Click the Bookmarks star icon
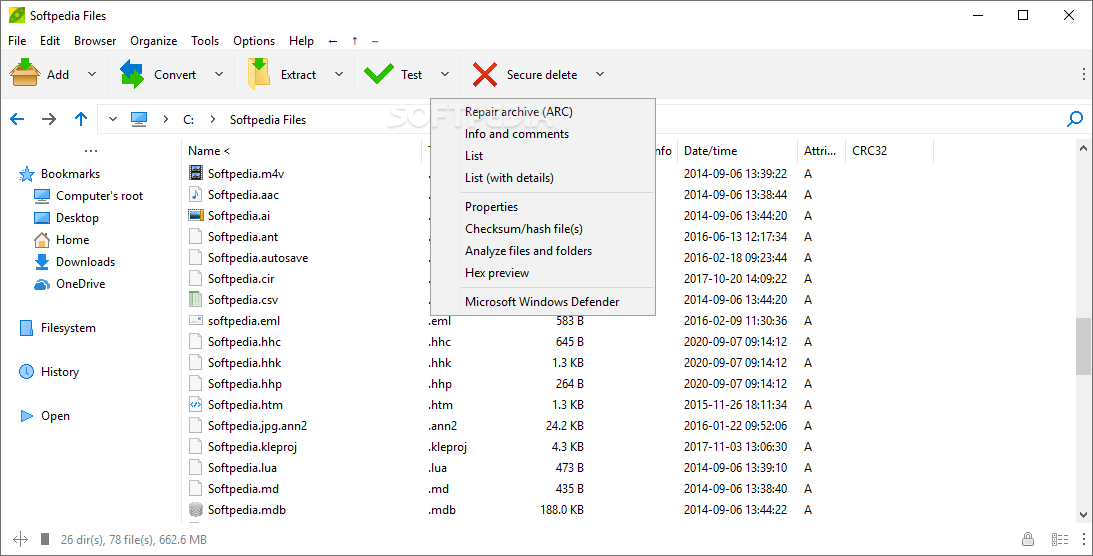Screen dimensions: 1093x556 [26, 174]
